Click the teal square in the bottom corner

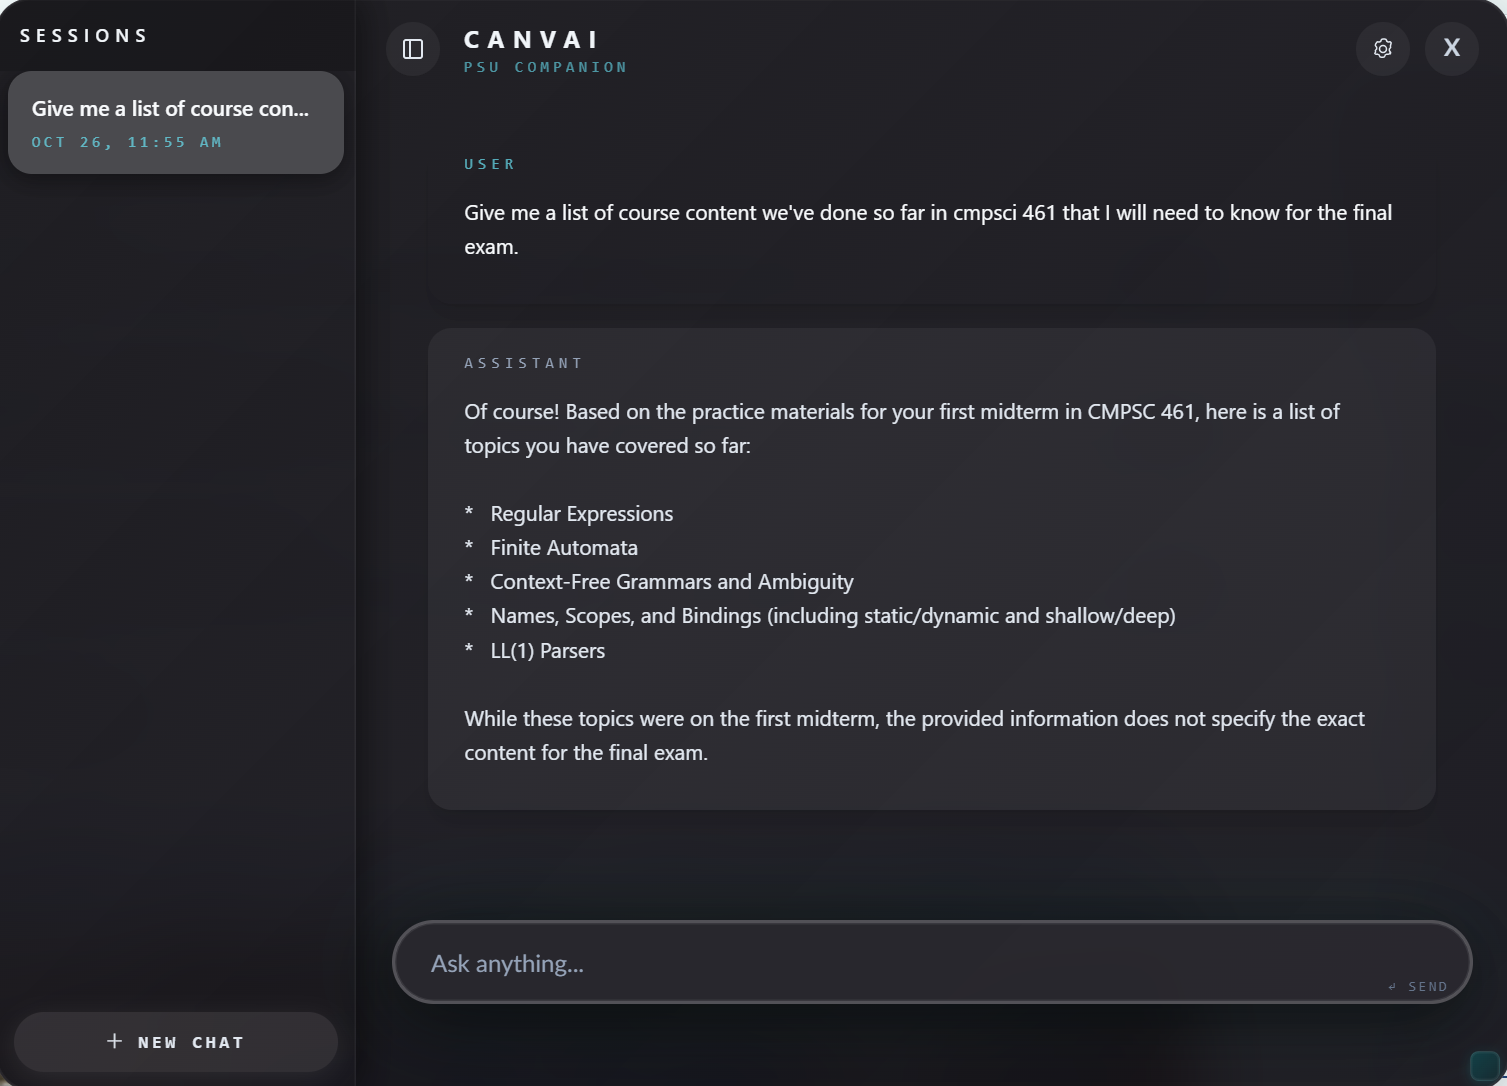pos(1485,1065)
